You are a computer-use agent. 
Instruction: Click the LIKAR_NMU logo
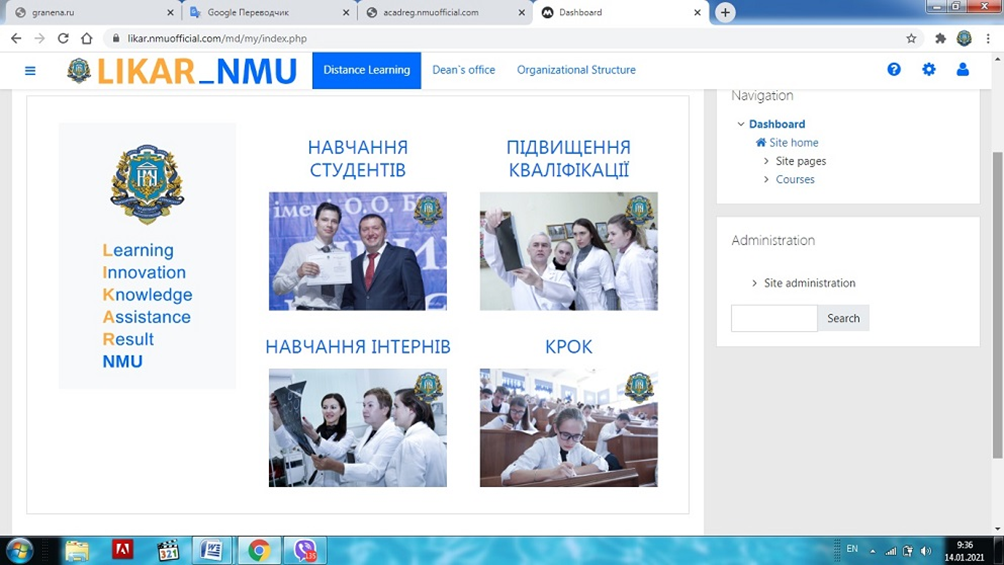[182, 71]
